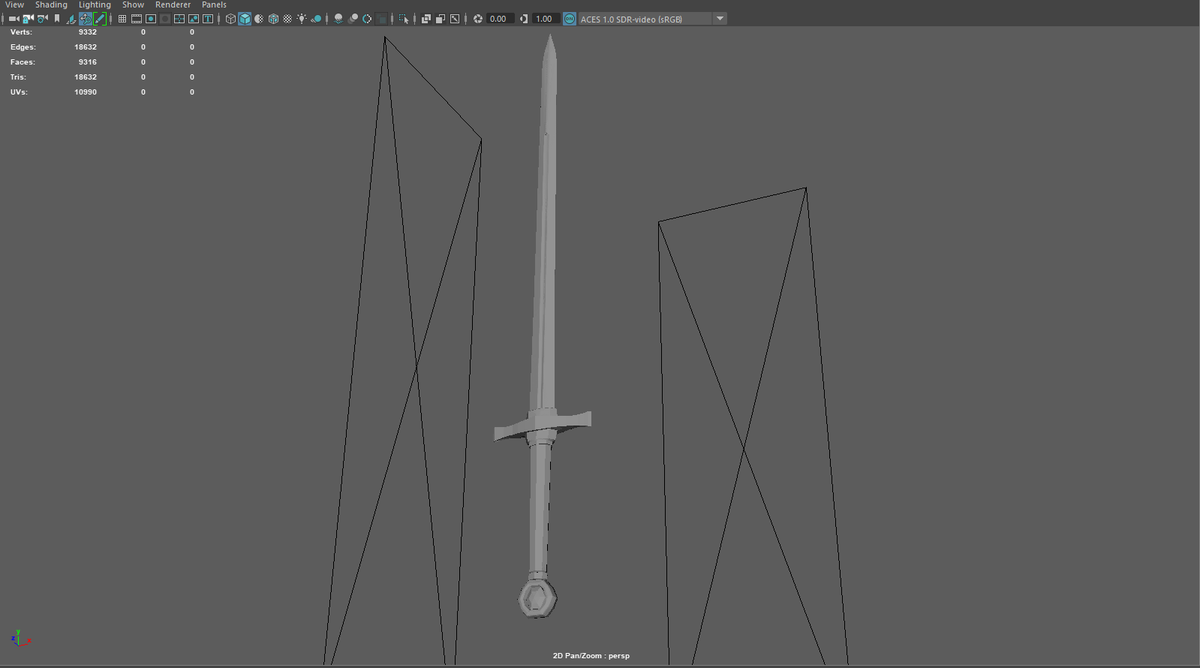Open the Camera Attributes icon
Viewport: 1200px width, 668px height.
click(x=42, y=19)
